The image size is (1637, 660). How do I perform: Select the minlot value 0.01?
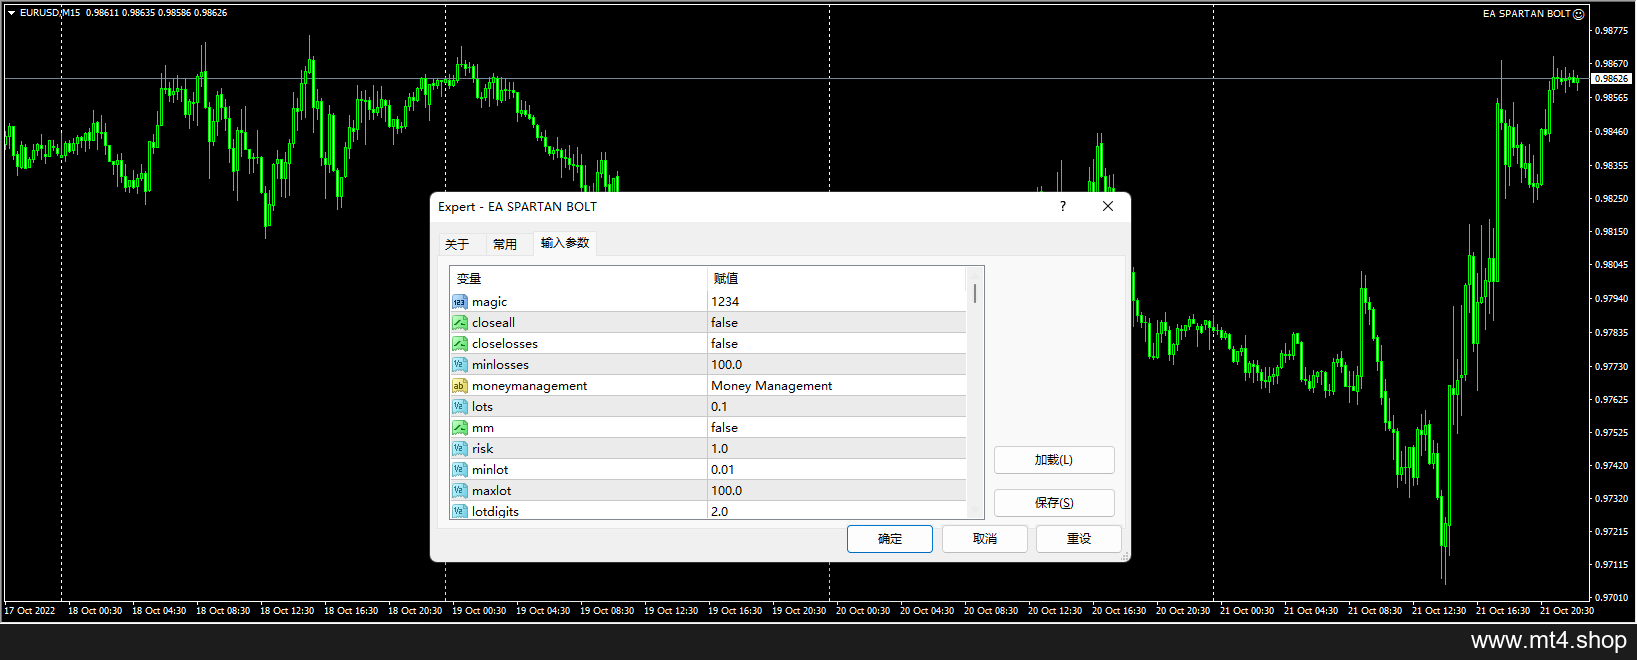tap(837, 470)
